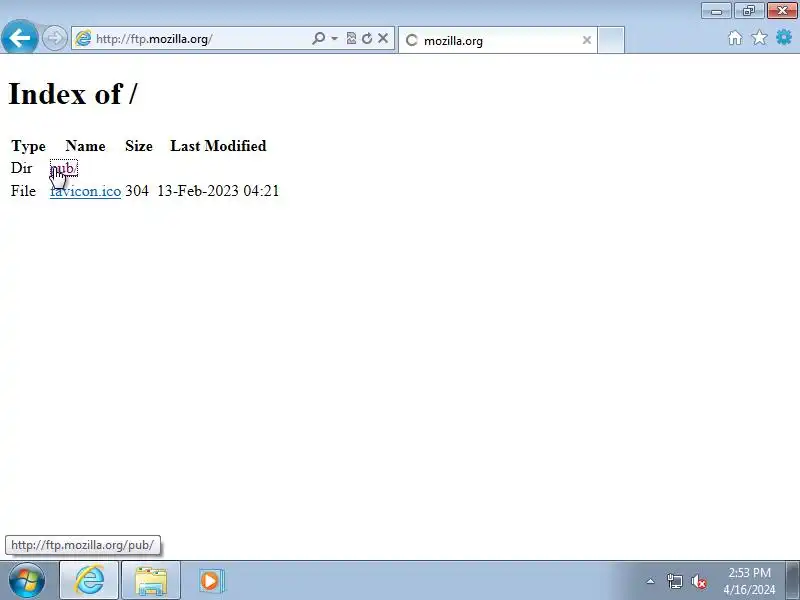Select the mozilla.org tab
Image resolution: width=800 pixels, height=600 pixels.
(497, 40)
